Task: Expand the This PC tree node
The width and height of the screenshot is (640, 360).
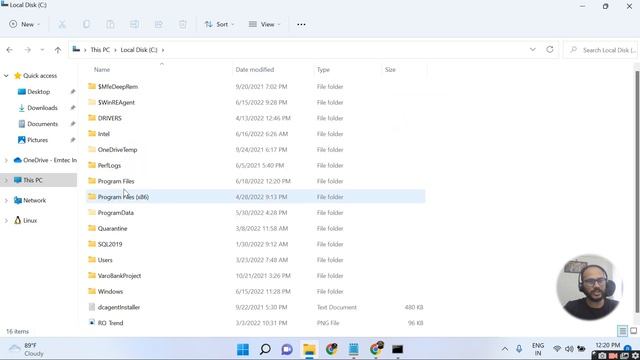Action: point(6,180)
